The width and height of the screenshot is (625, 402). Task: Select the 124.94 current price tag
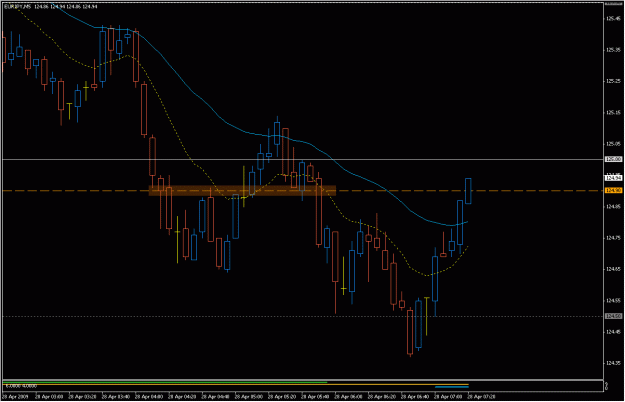tap(613, 178)
